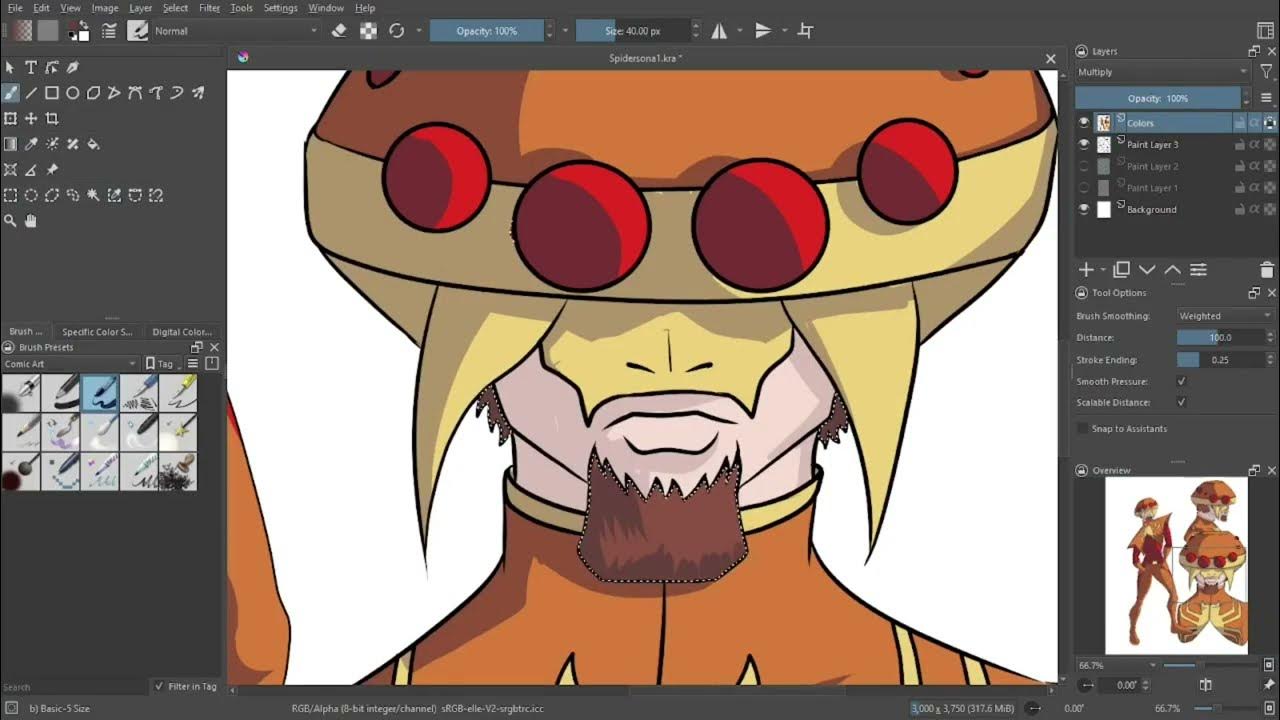Select the Line tool
The width and height of the screenshot is (1280, 720).
coord(31,93)
